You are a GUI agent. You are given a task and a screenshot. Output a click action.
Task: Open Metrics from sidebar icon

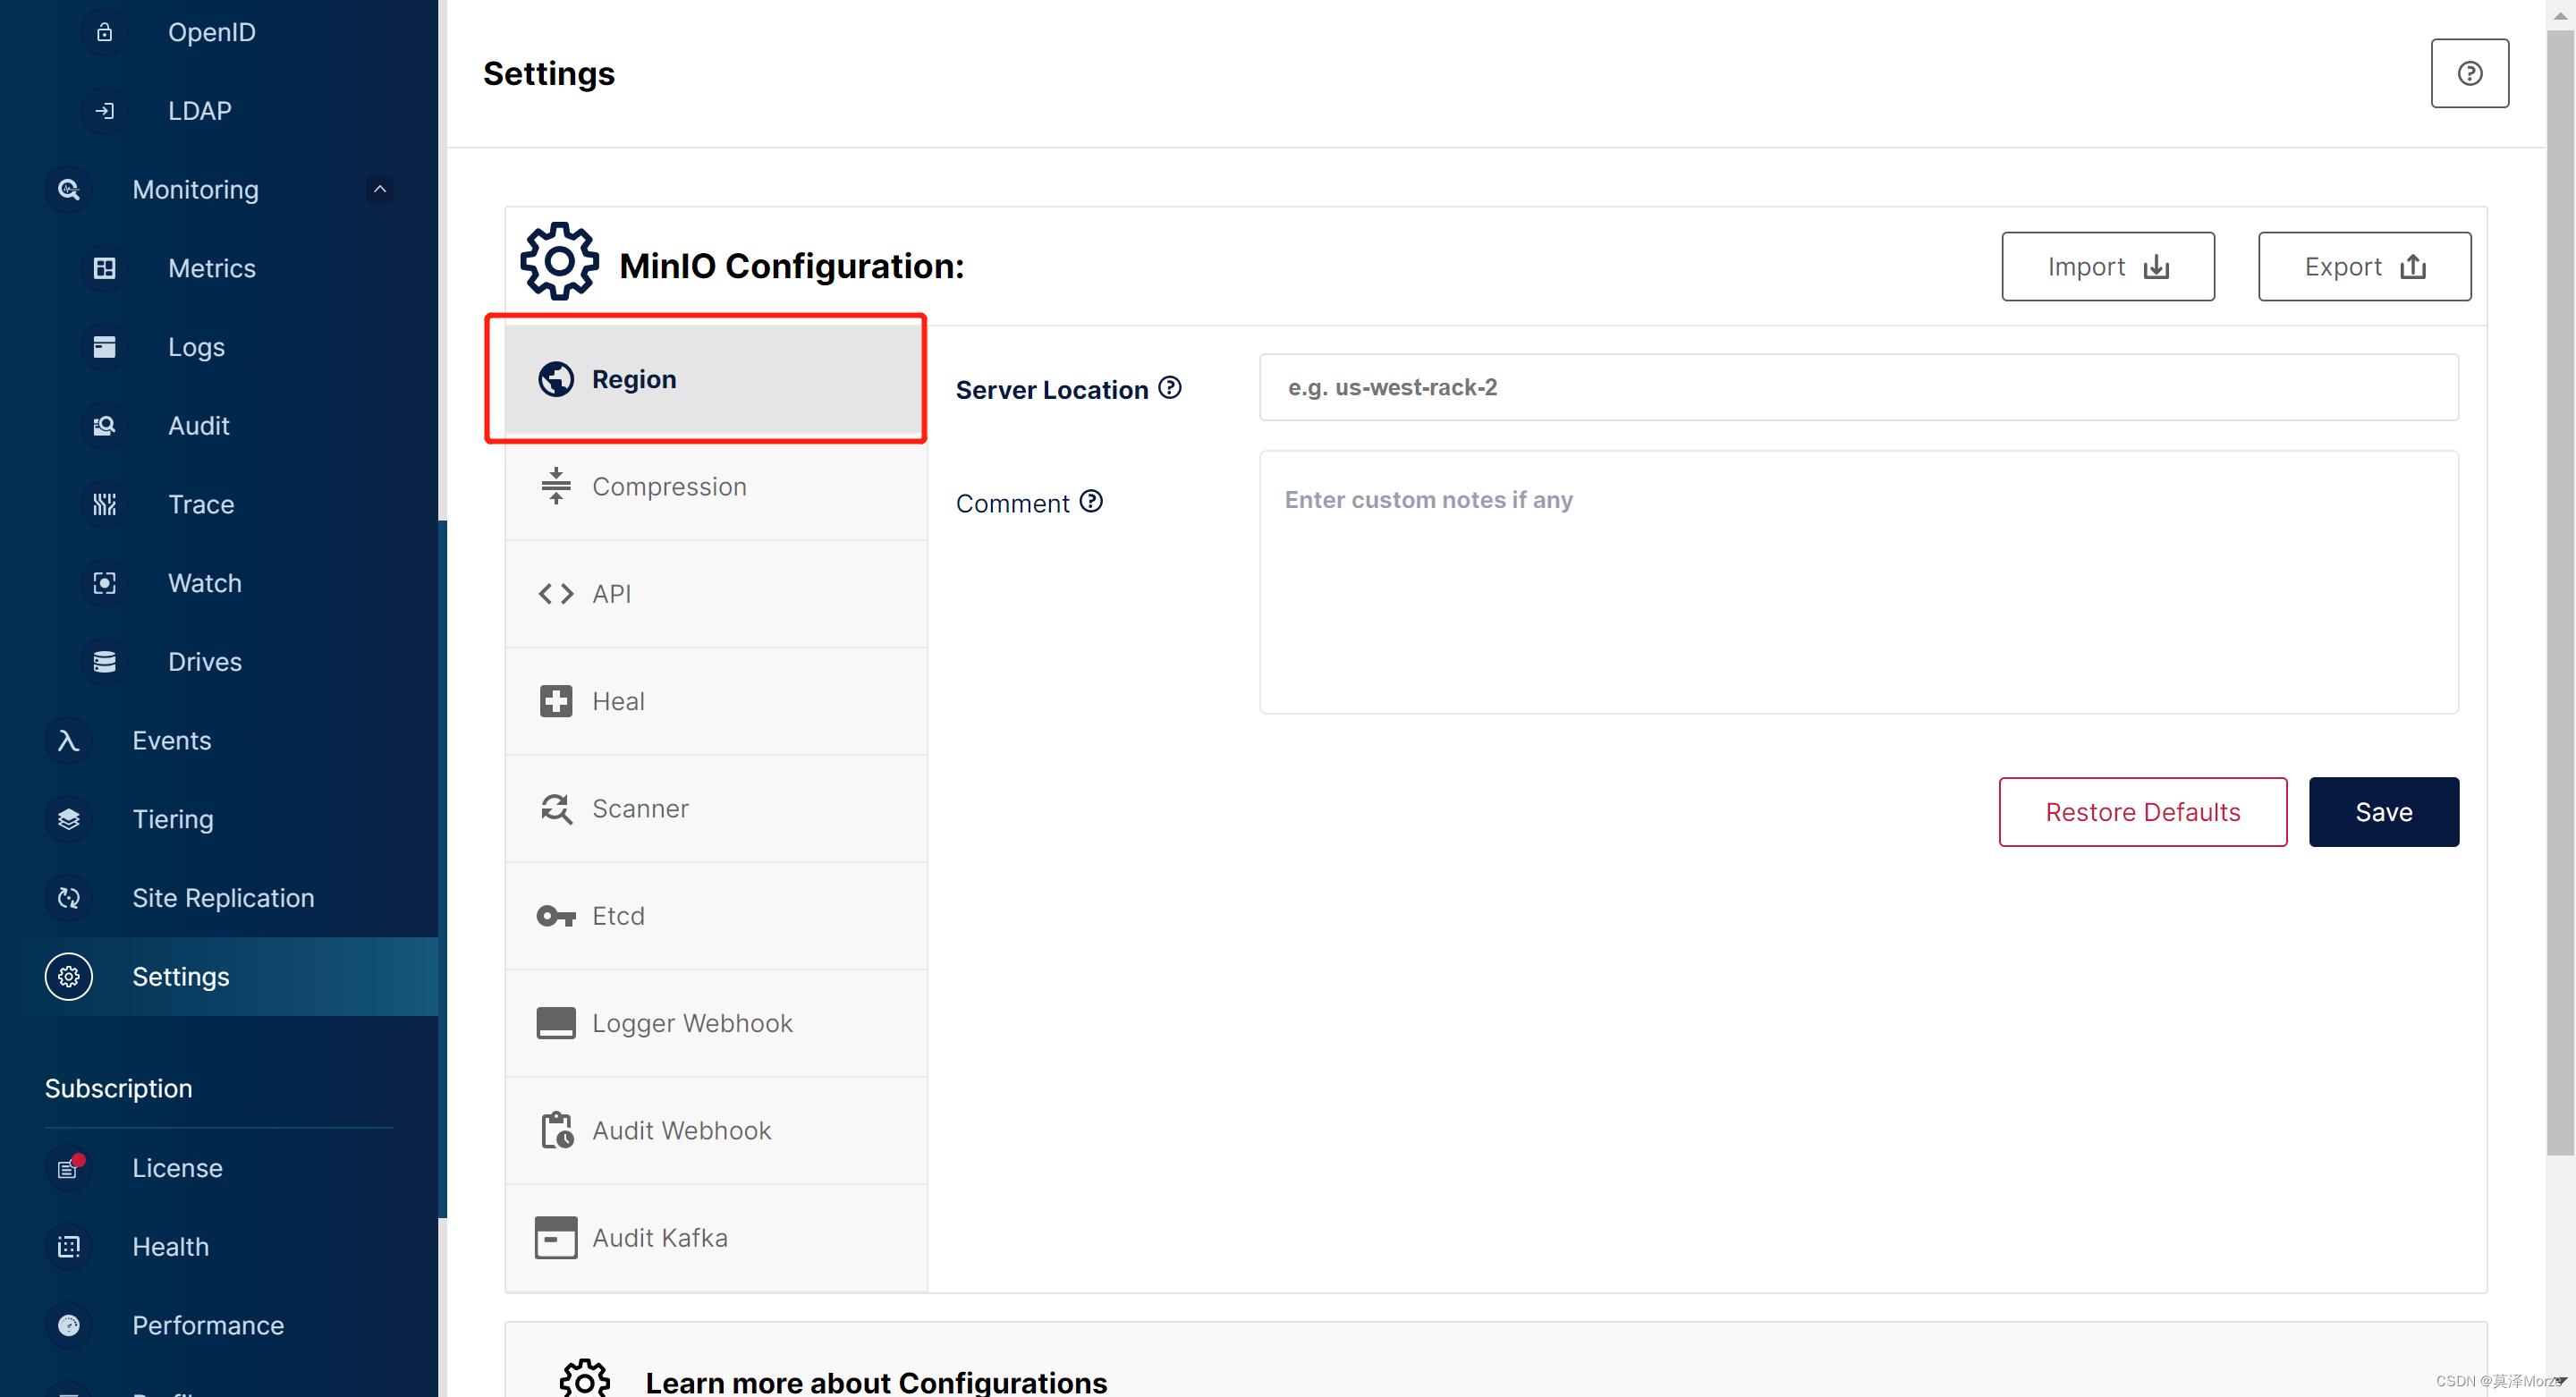[104, 268]
